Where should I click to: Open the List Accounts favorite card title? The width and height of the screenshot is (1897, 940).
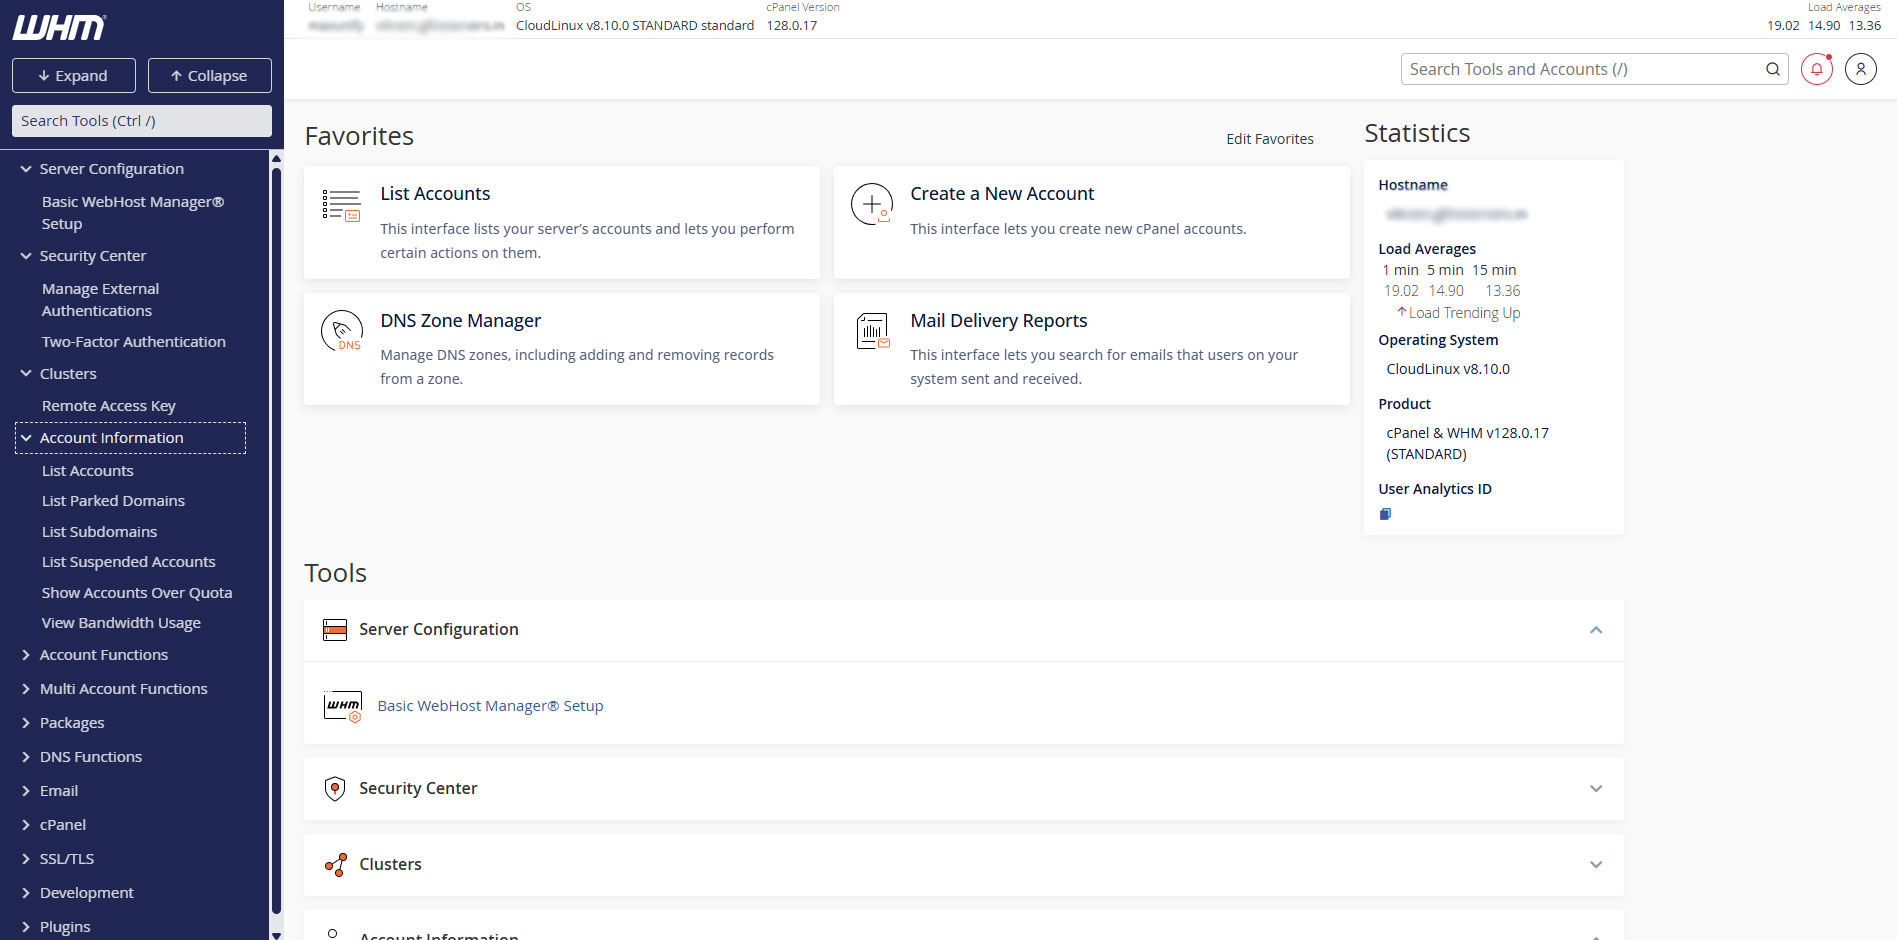435,194
